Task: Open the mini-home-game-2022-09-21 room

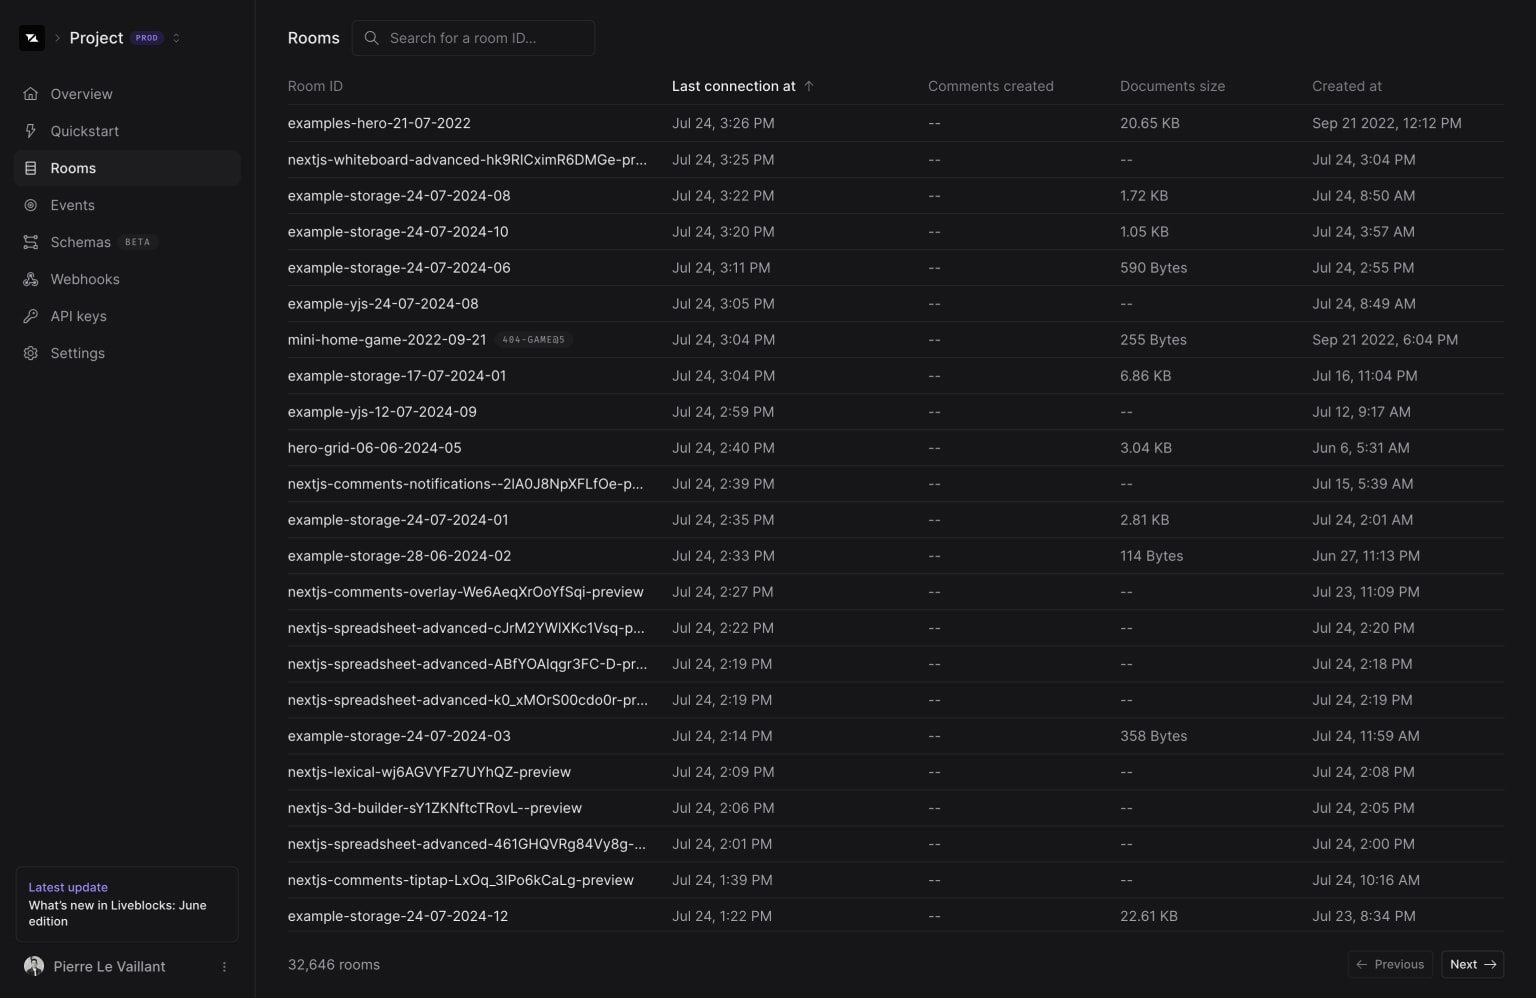Action: click(x=387, y=340)
